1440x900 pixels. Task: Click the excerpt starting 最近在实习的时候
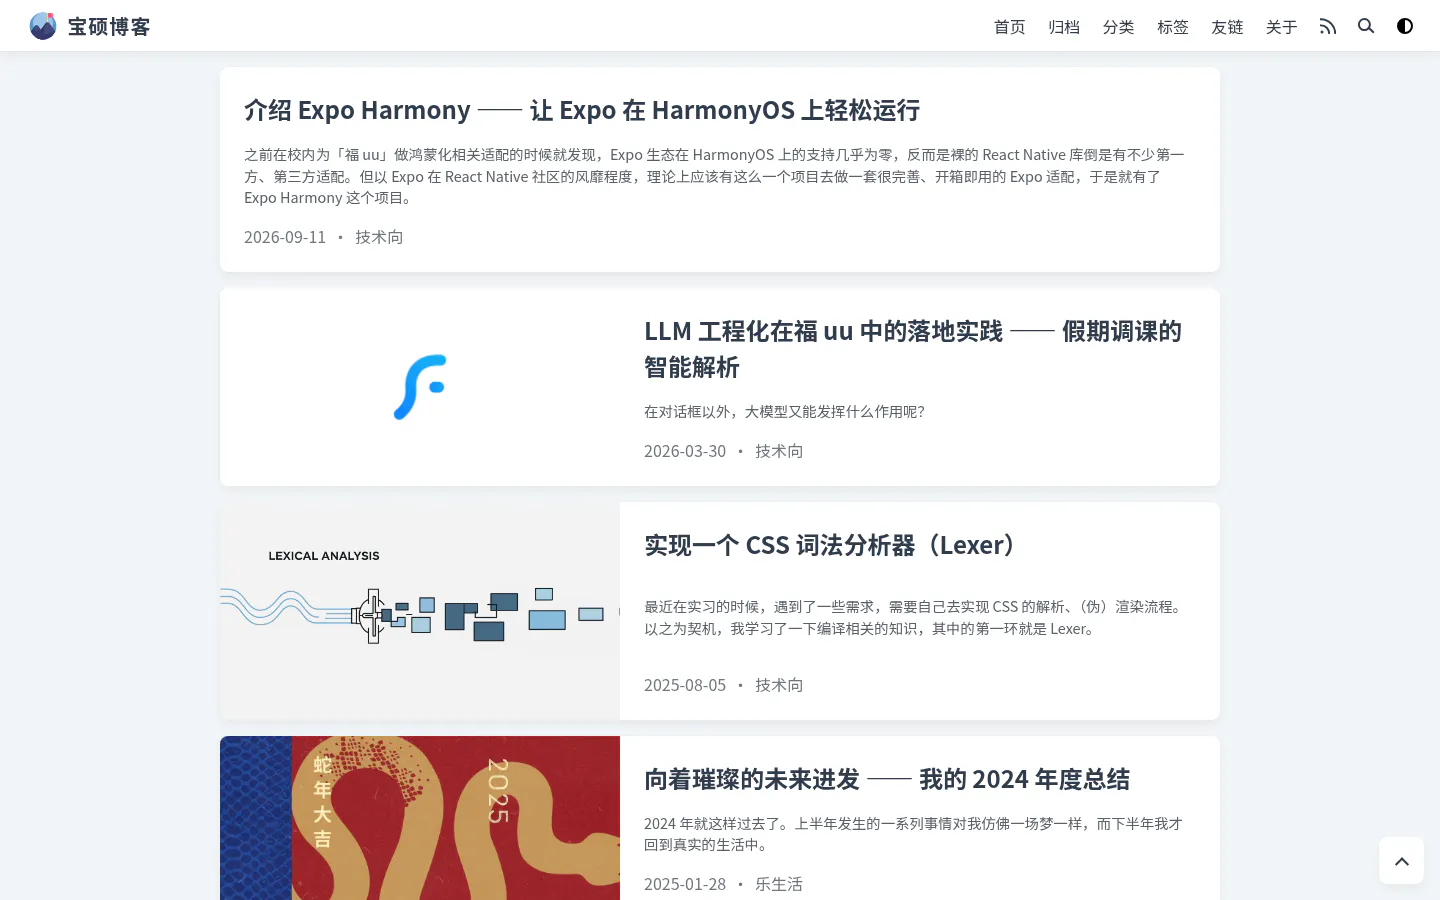(x=915, y=617)
